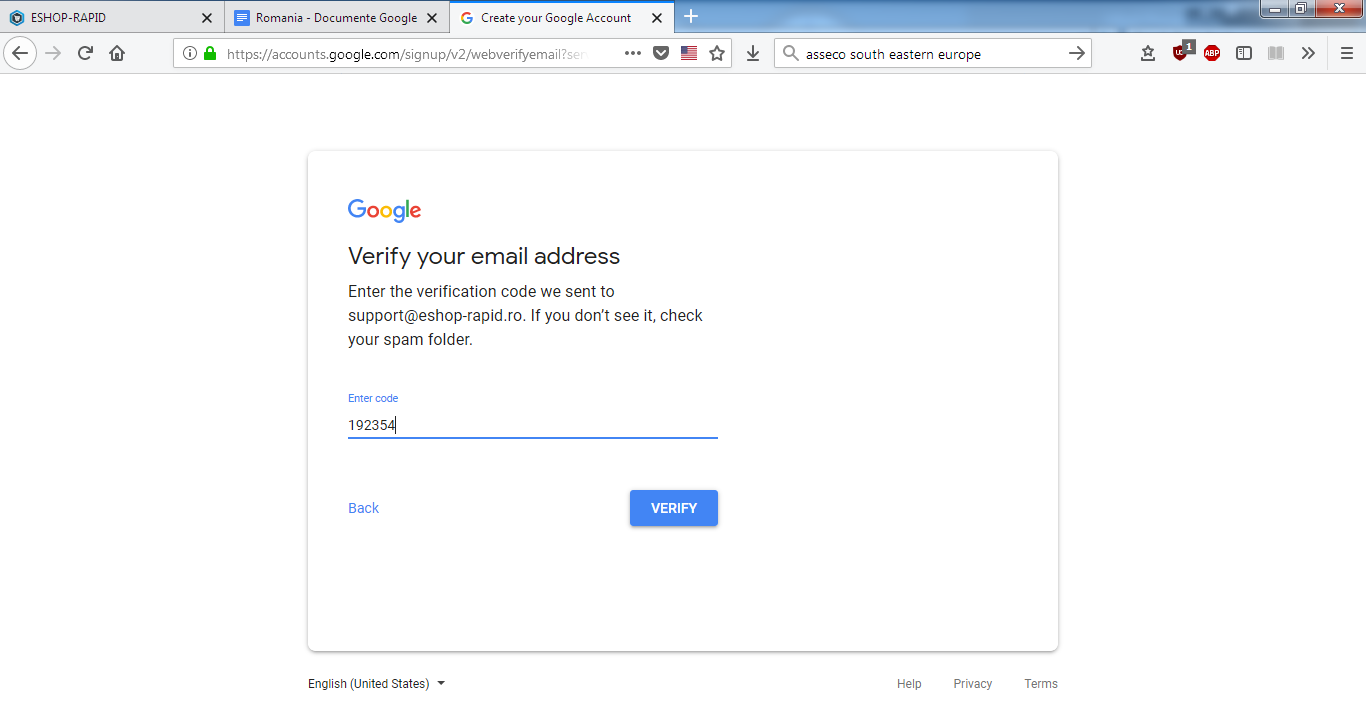Open the Downloads arrow in the toolbar
The height and width of the screenshot is (728, 1366).
pos(753,53)
